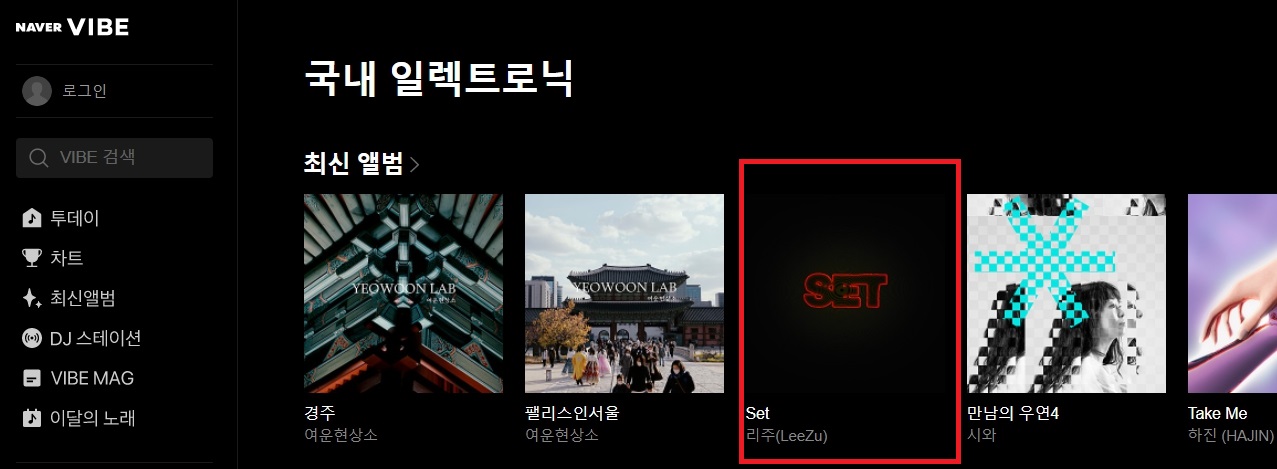
Task: Click the NAVER VIBE logo
Action: point(72,27)
